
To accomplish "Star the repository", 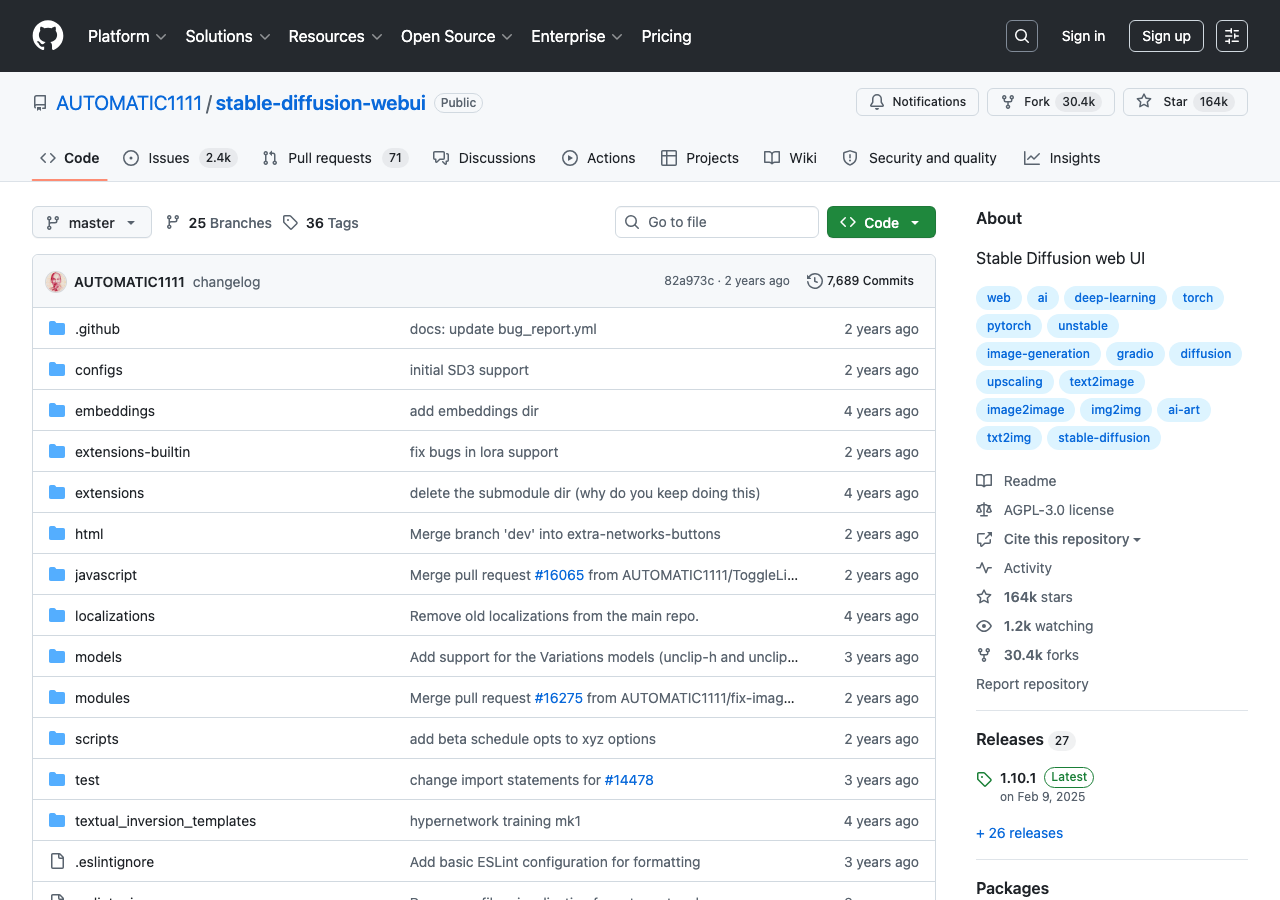I will [1185, 102].
